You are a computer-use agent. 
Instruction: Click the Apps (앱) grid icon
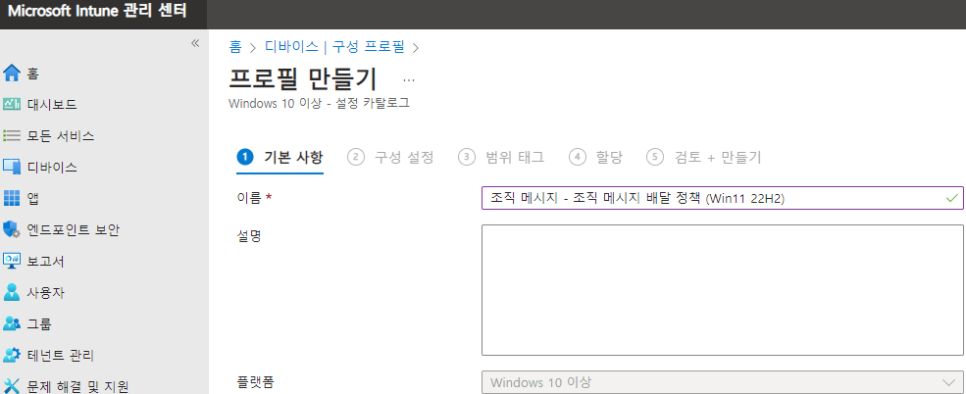click(12, 198)
